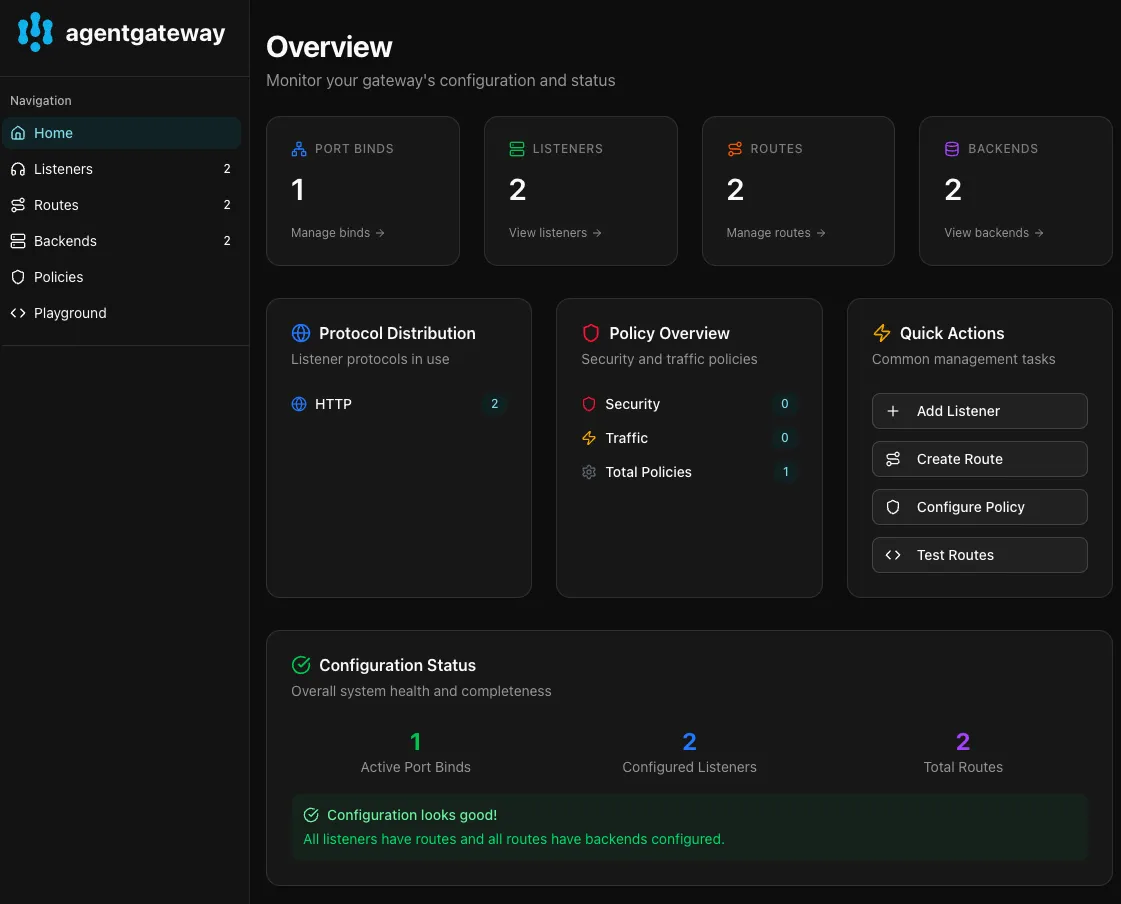The width and height of the screenshot is (1121, 904).
Task: Open the Listeners navigation item
Action: (122, 169)
